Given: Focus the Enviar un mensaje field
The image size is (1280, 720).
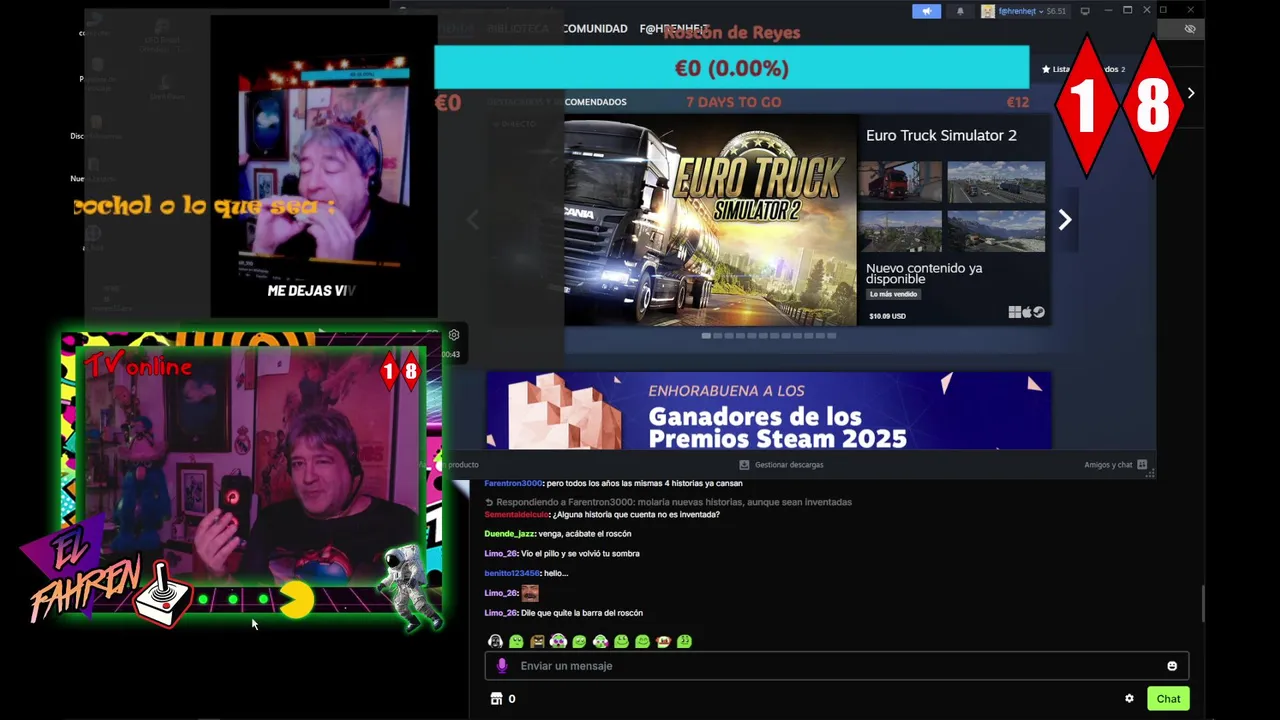Looking at the screenshot, I should pos(836,666).
